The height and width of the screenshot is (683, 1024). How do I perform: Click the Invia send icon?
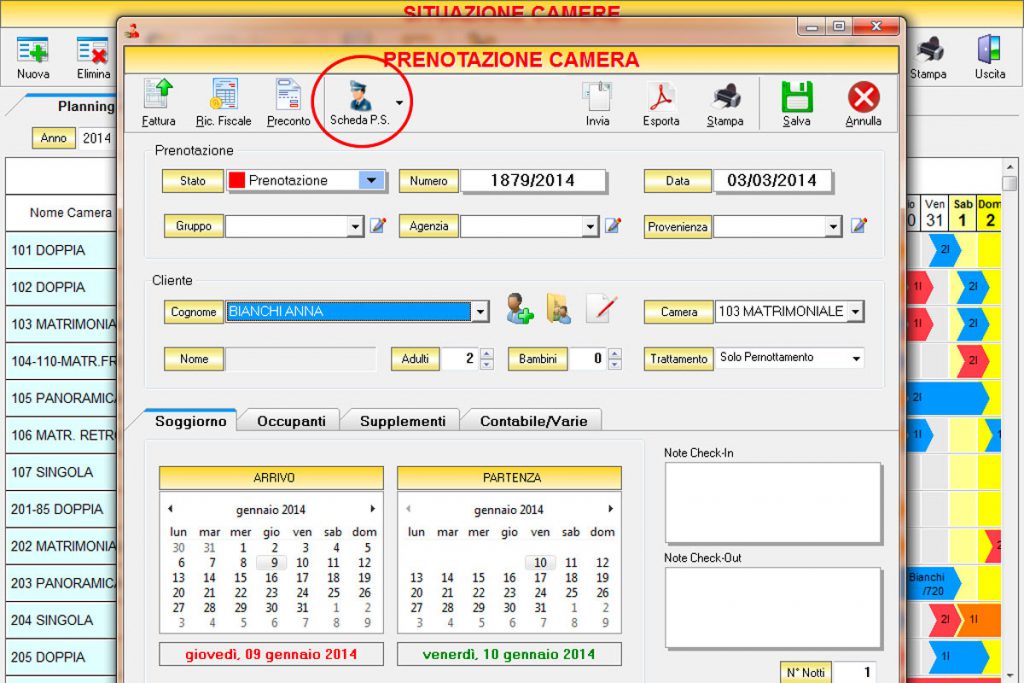[x=597, y=103]
